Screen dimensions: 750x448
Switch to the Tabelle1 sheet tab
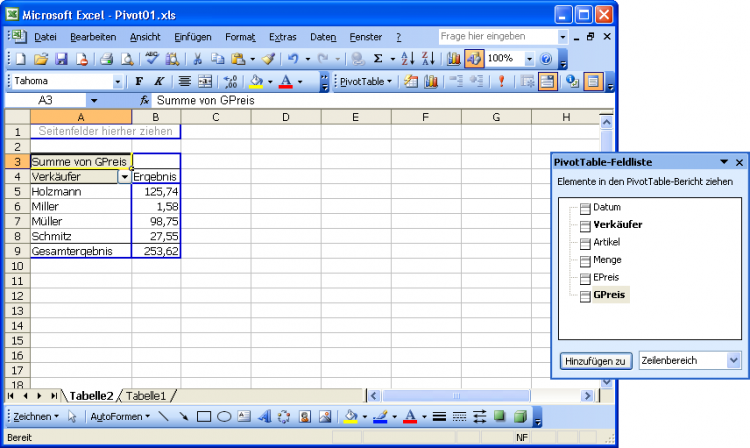point(146,395)
